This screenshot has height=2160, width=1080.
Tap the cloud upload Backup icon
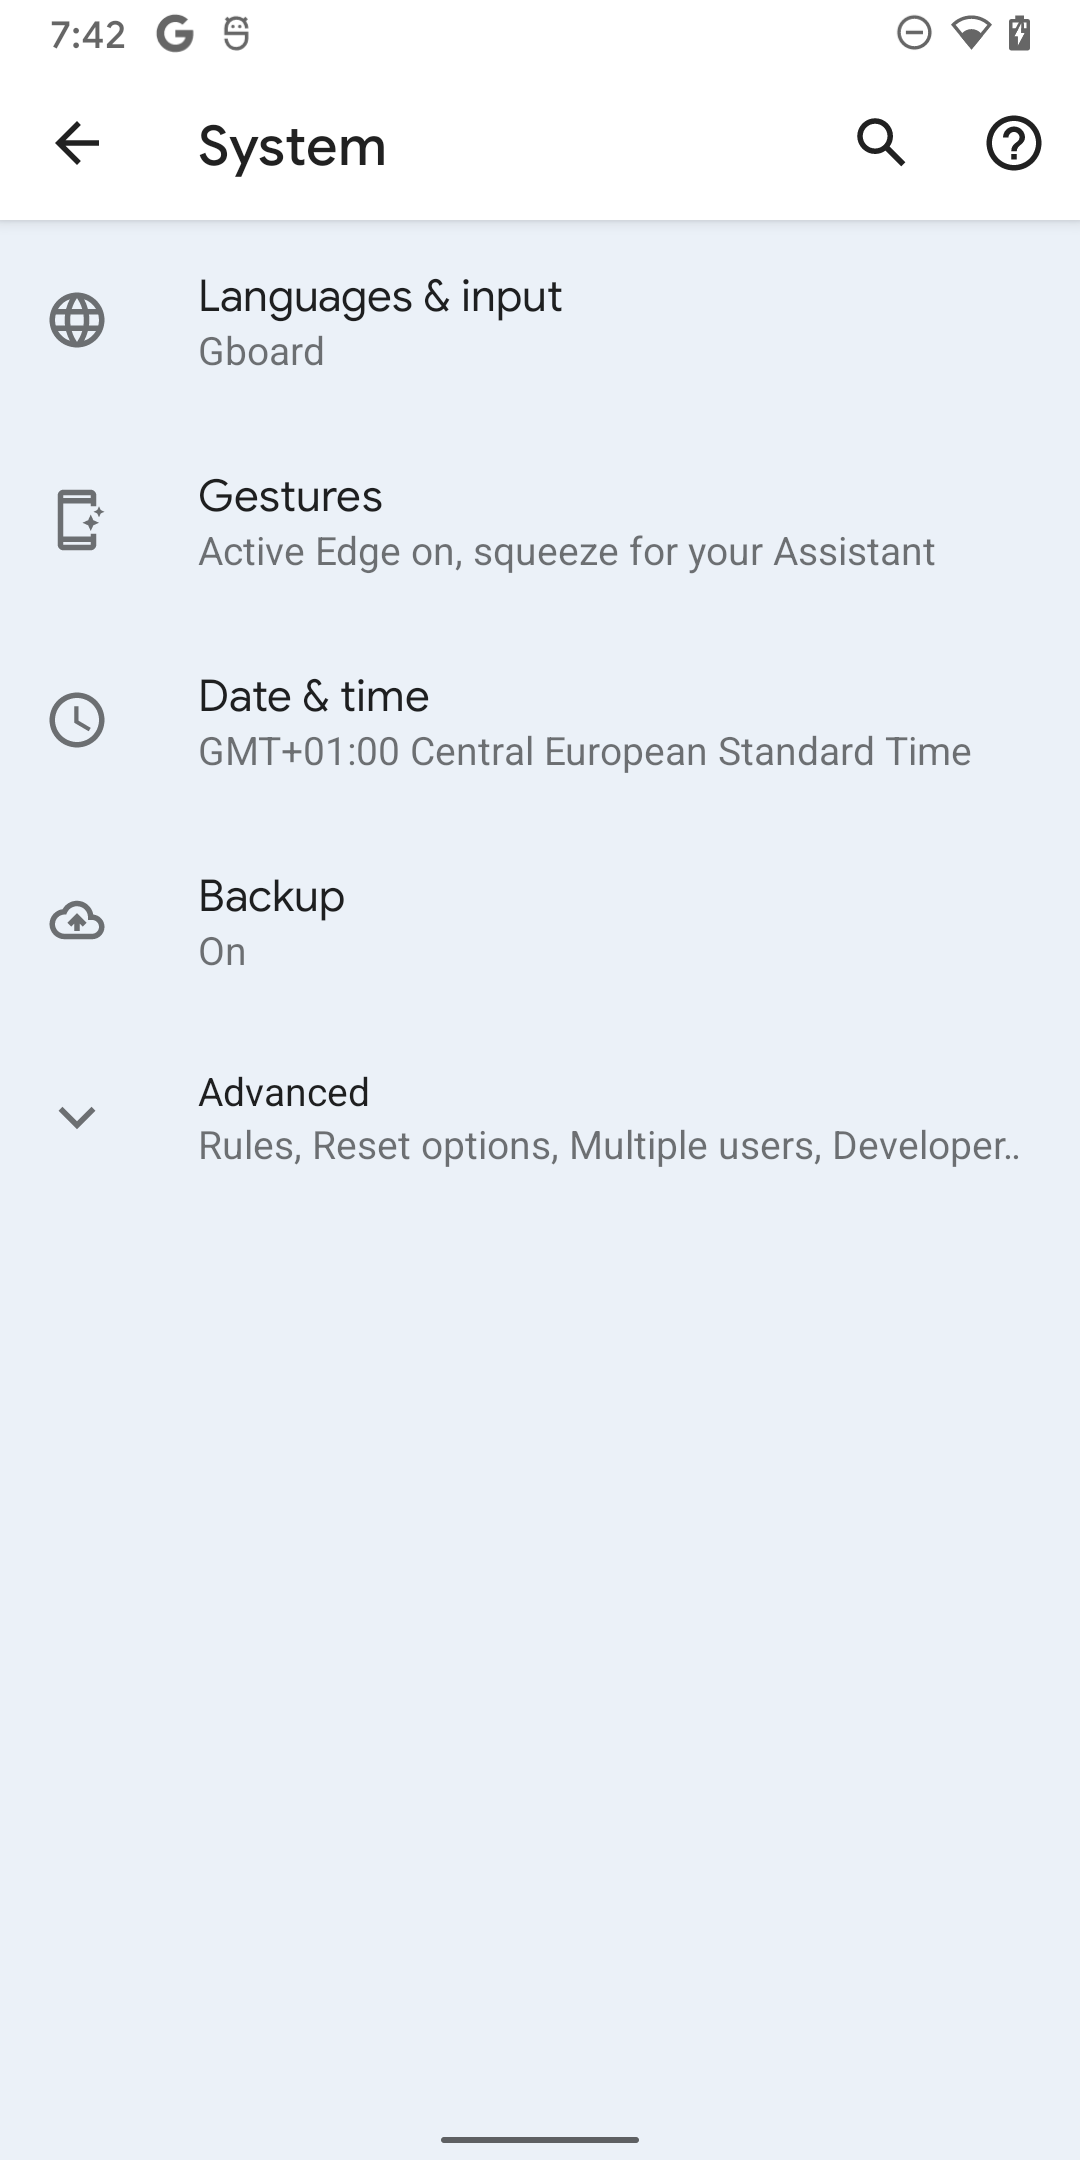(77, 921)
